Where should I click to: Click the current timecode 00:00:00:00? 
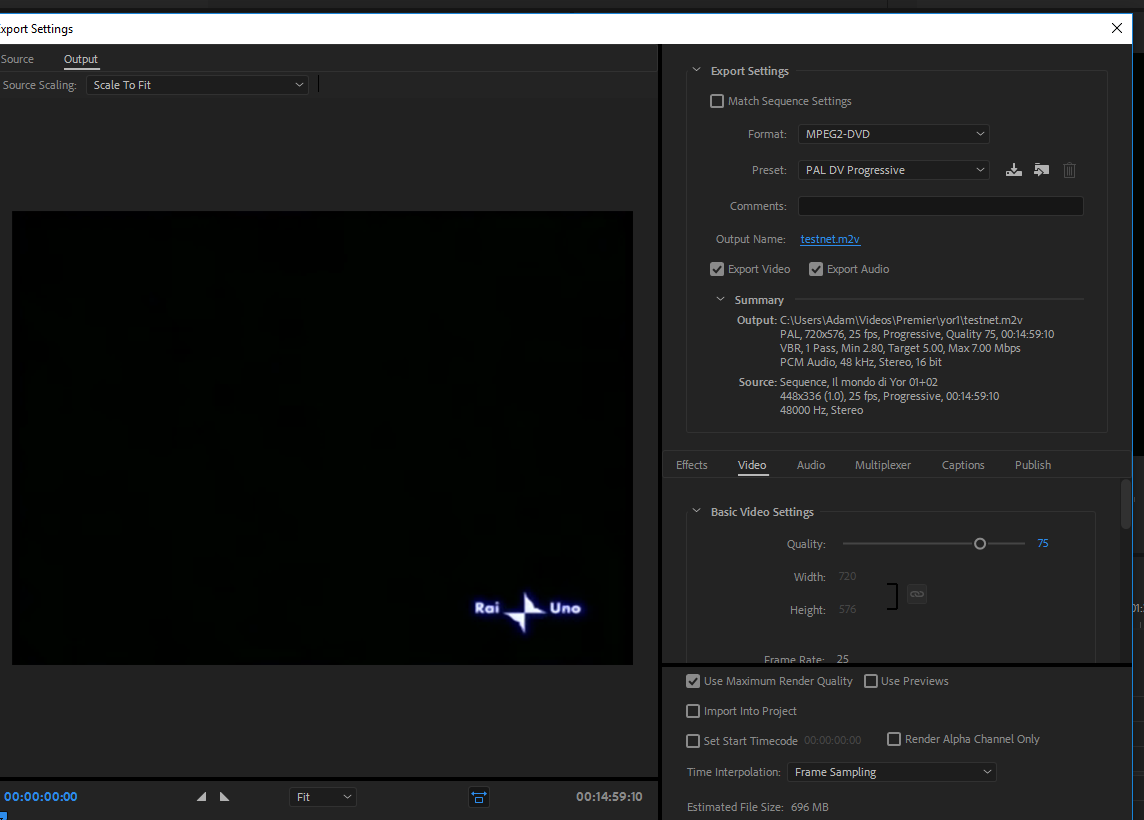click(x=41, y=797)
